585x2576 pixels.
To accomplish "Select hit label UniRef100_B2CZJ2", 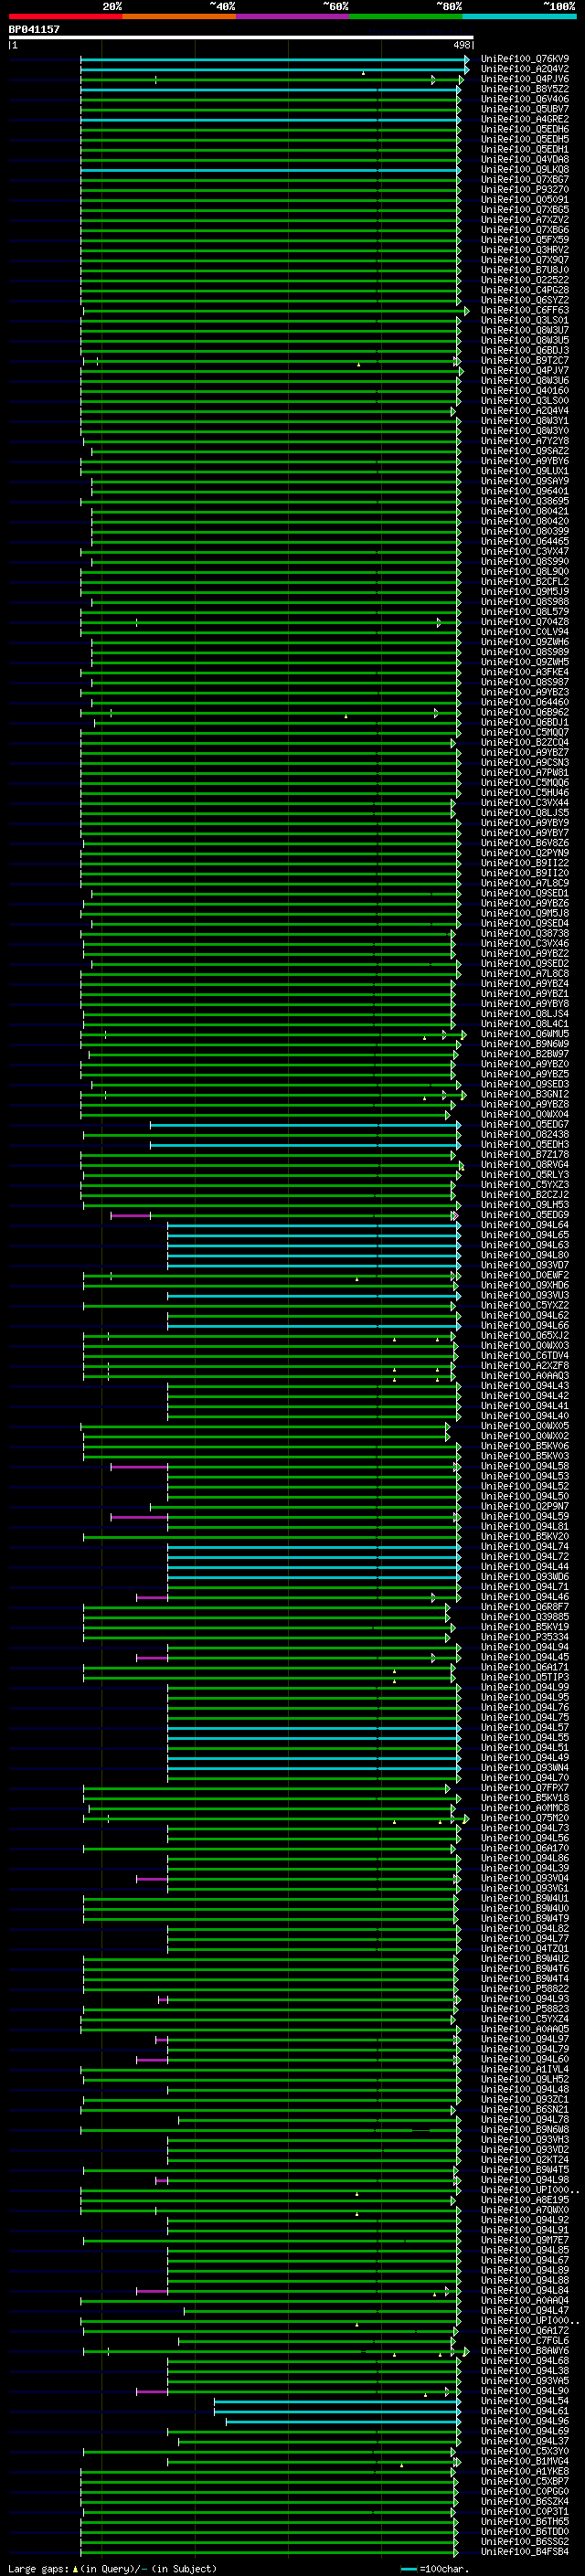I will point(525,1195).
